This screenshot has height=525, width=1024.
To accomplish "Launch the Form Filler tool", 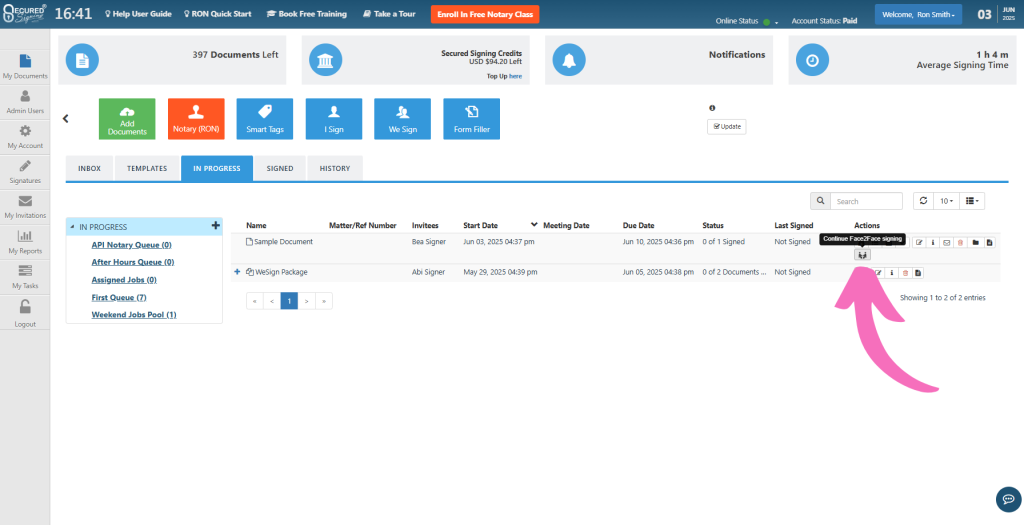I will point(471,118).
